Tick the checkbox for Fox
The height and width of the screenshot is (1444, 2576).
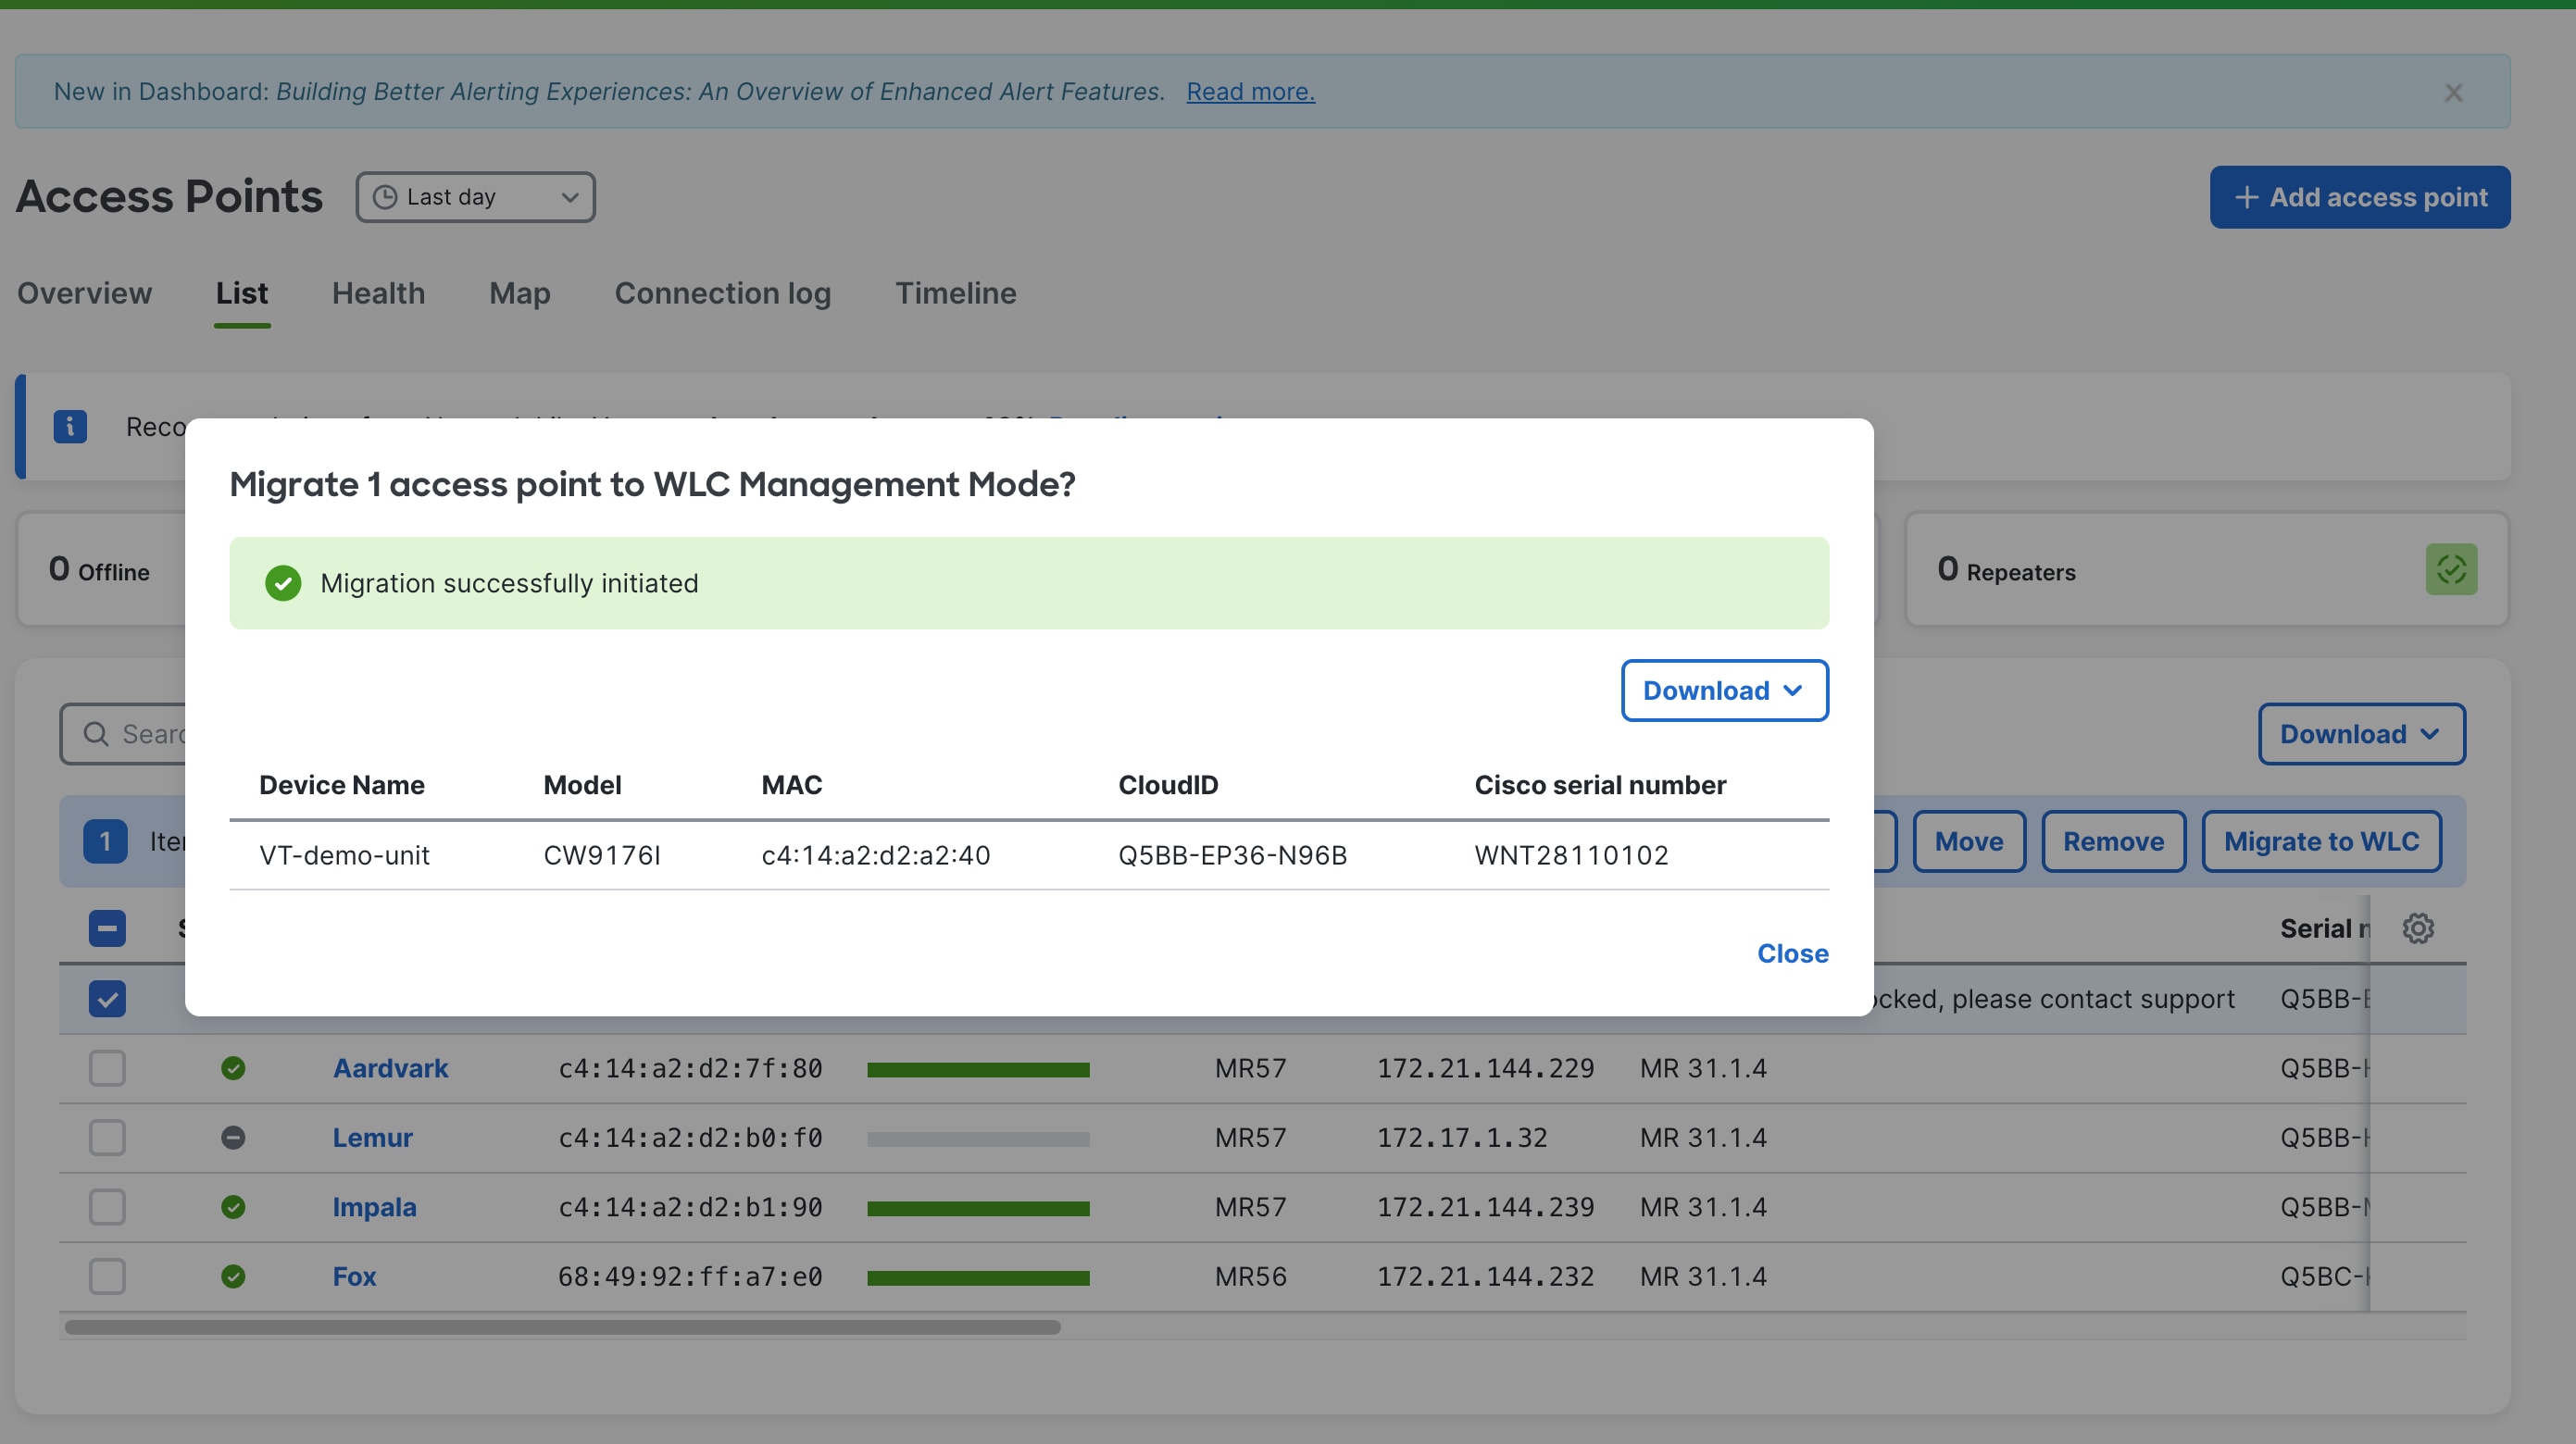107,1276
